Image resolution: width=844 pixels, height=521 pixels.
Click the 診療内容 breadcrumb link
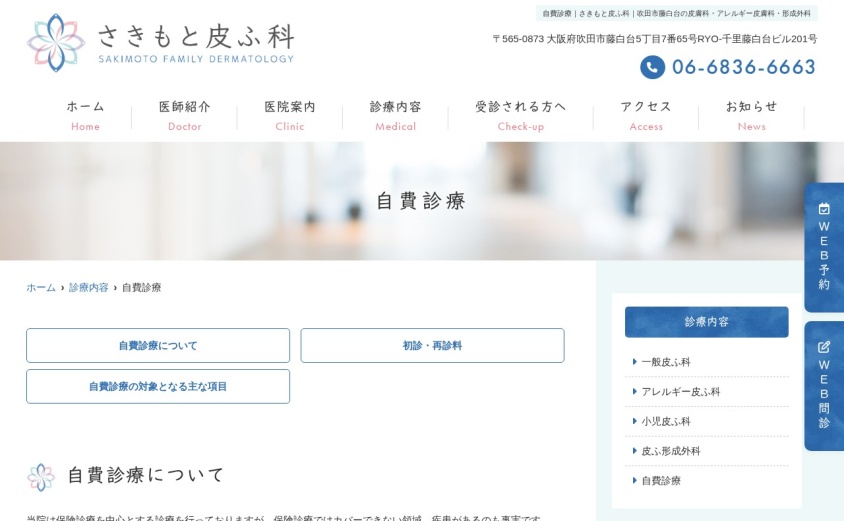(89, 287)
